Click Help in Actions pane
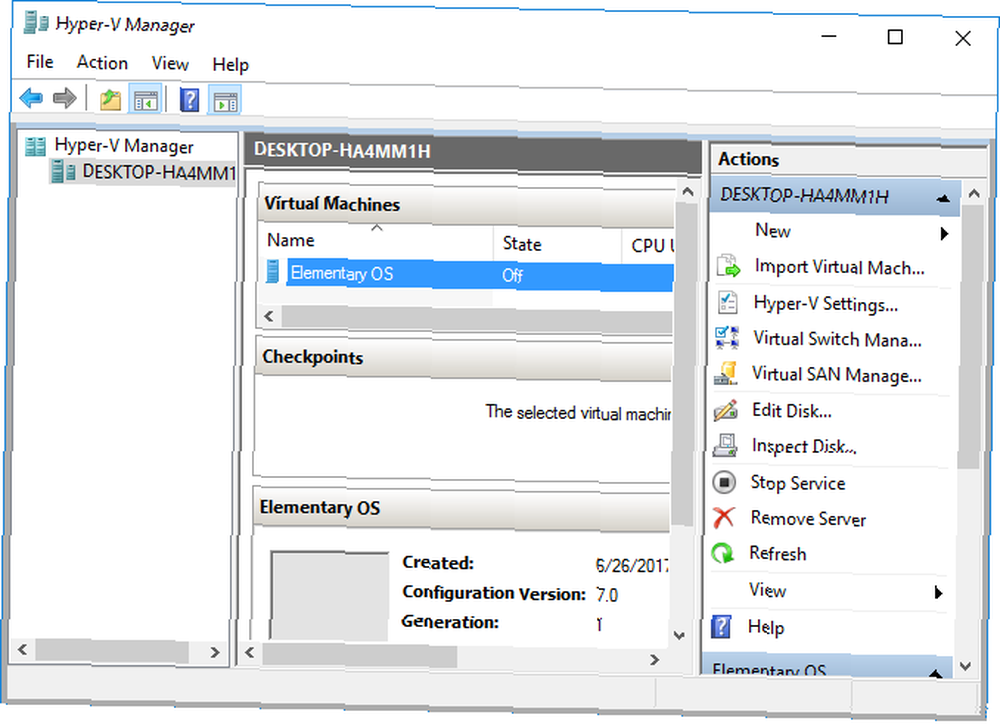 [x=766, y=628]
